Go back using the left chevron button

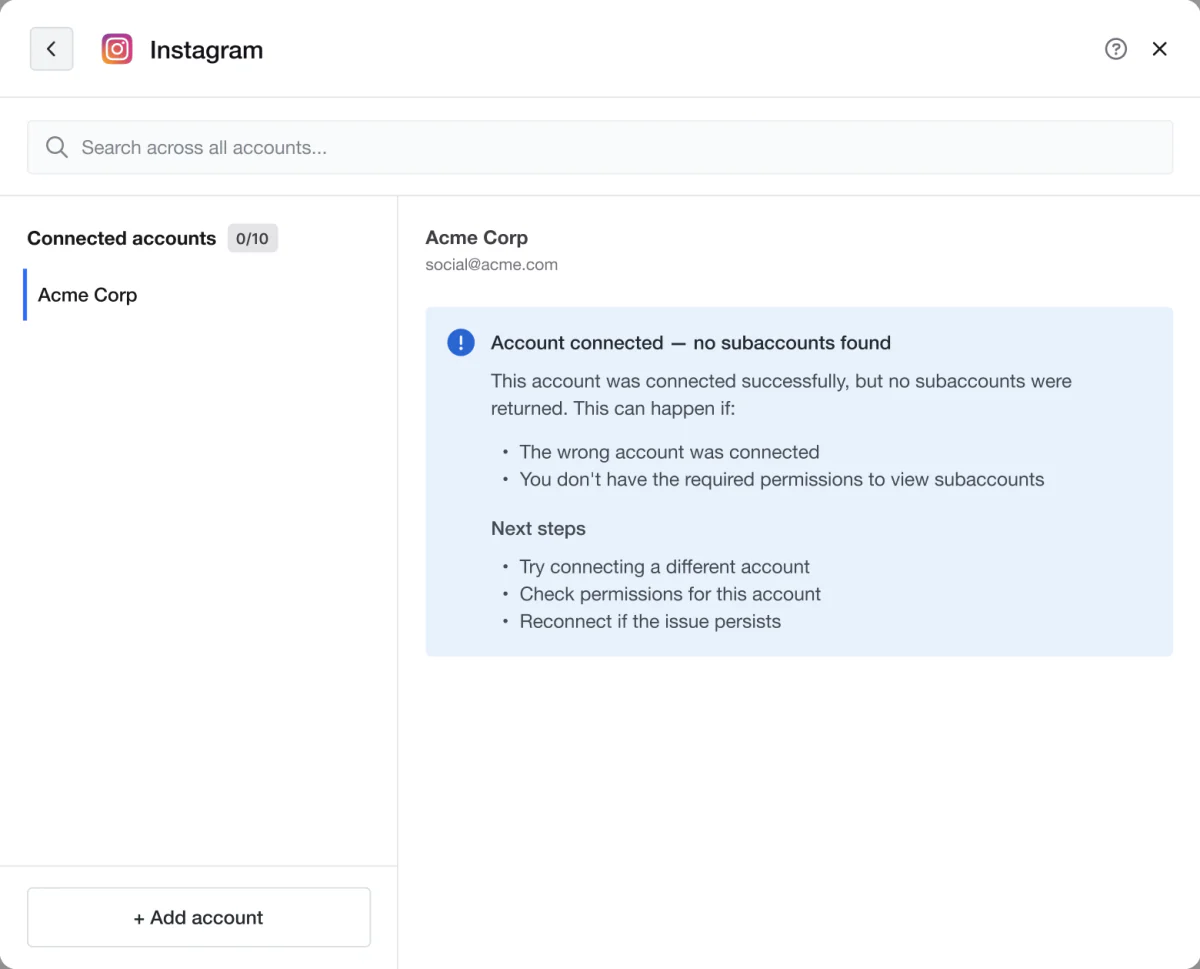click(x=51, y=49)
